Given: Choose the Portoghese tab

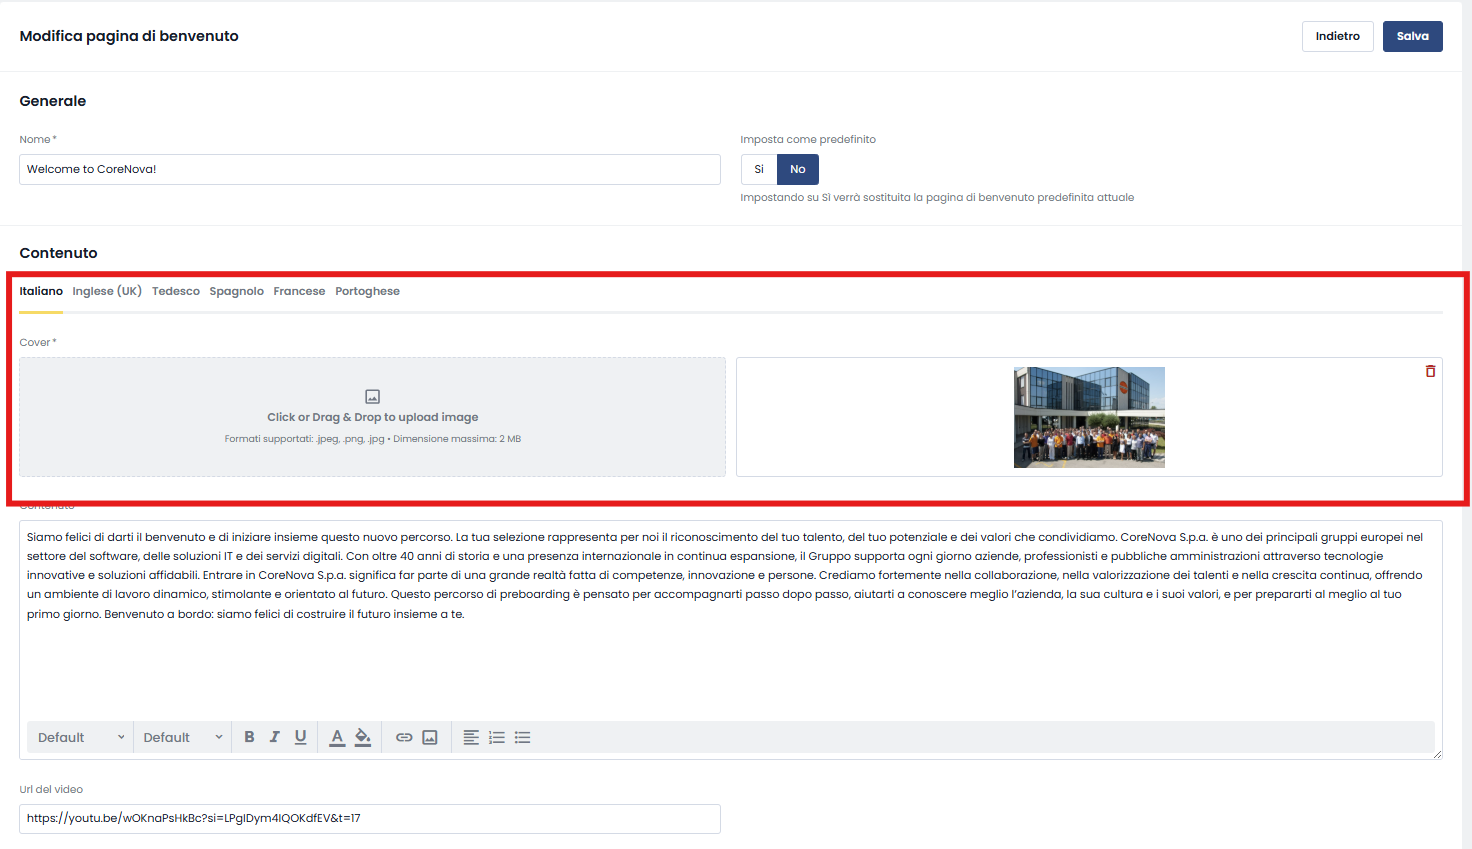Looking at the screenshot, I should coord(367,291).
